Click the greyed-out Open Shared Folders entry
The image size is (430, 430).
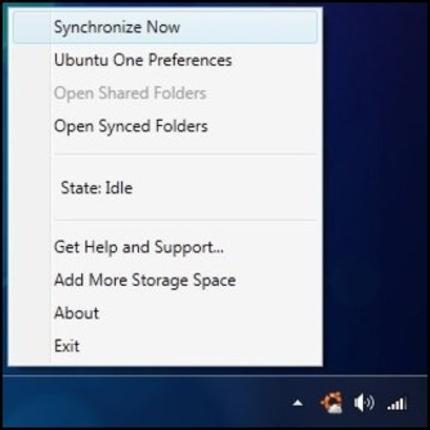[130, 93]
